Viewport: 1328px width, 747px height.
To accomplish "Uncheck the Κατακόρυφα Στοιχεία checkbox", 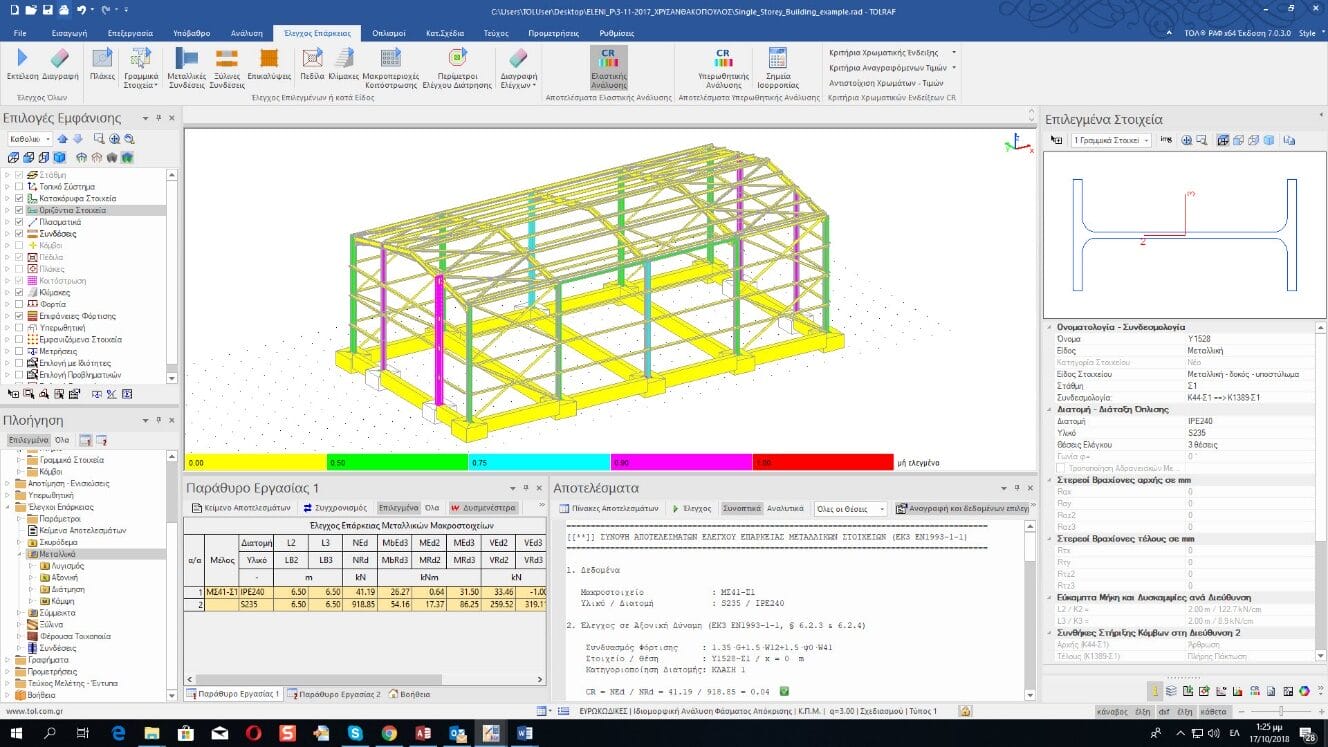I will tap(20, 199).
